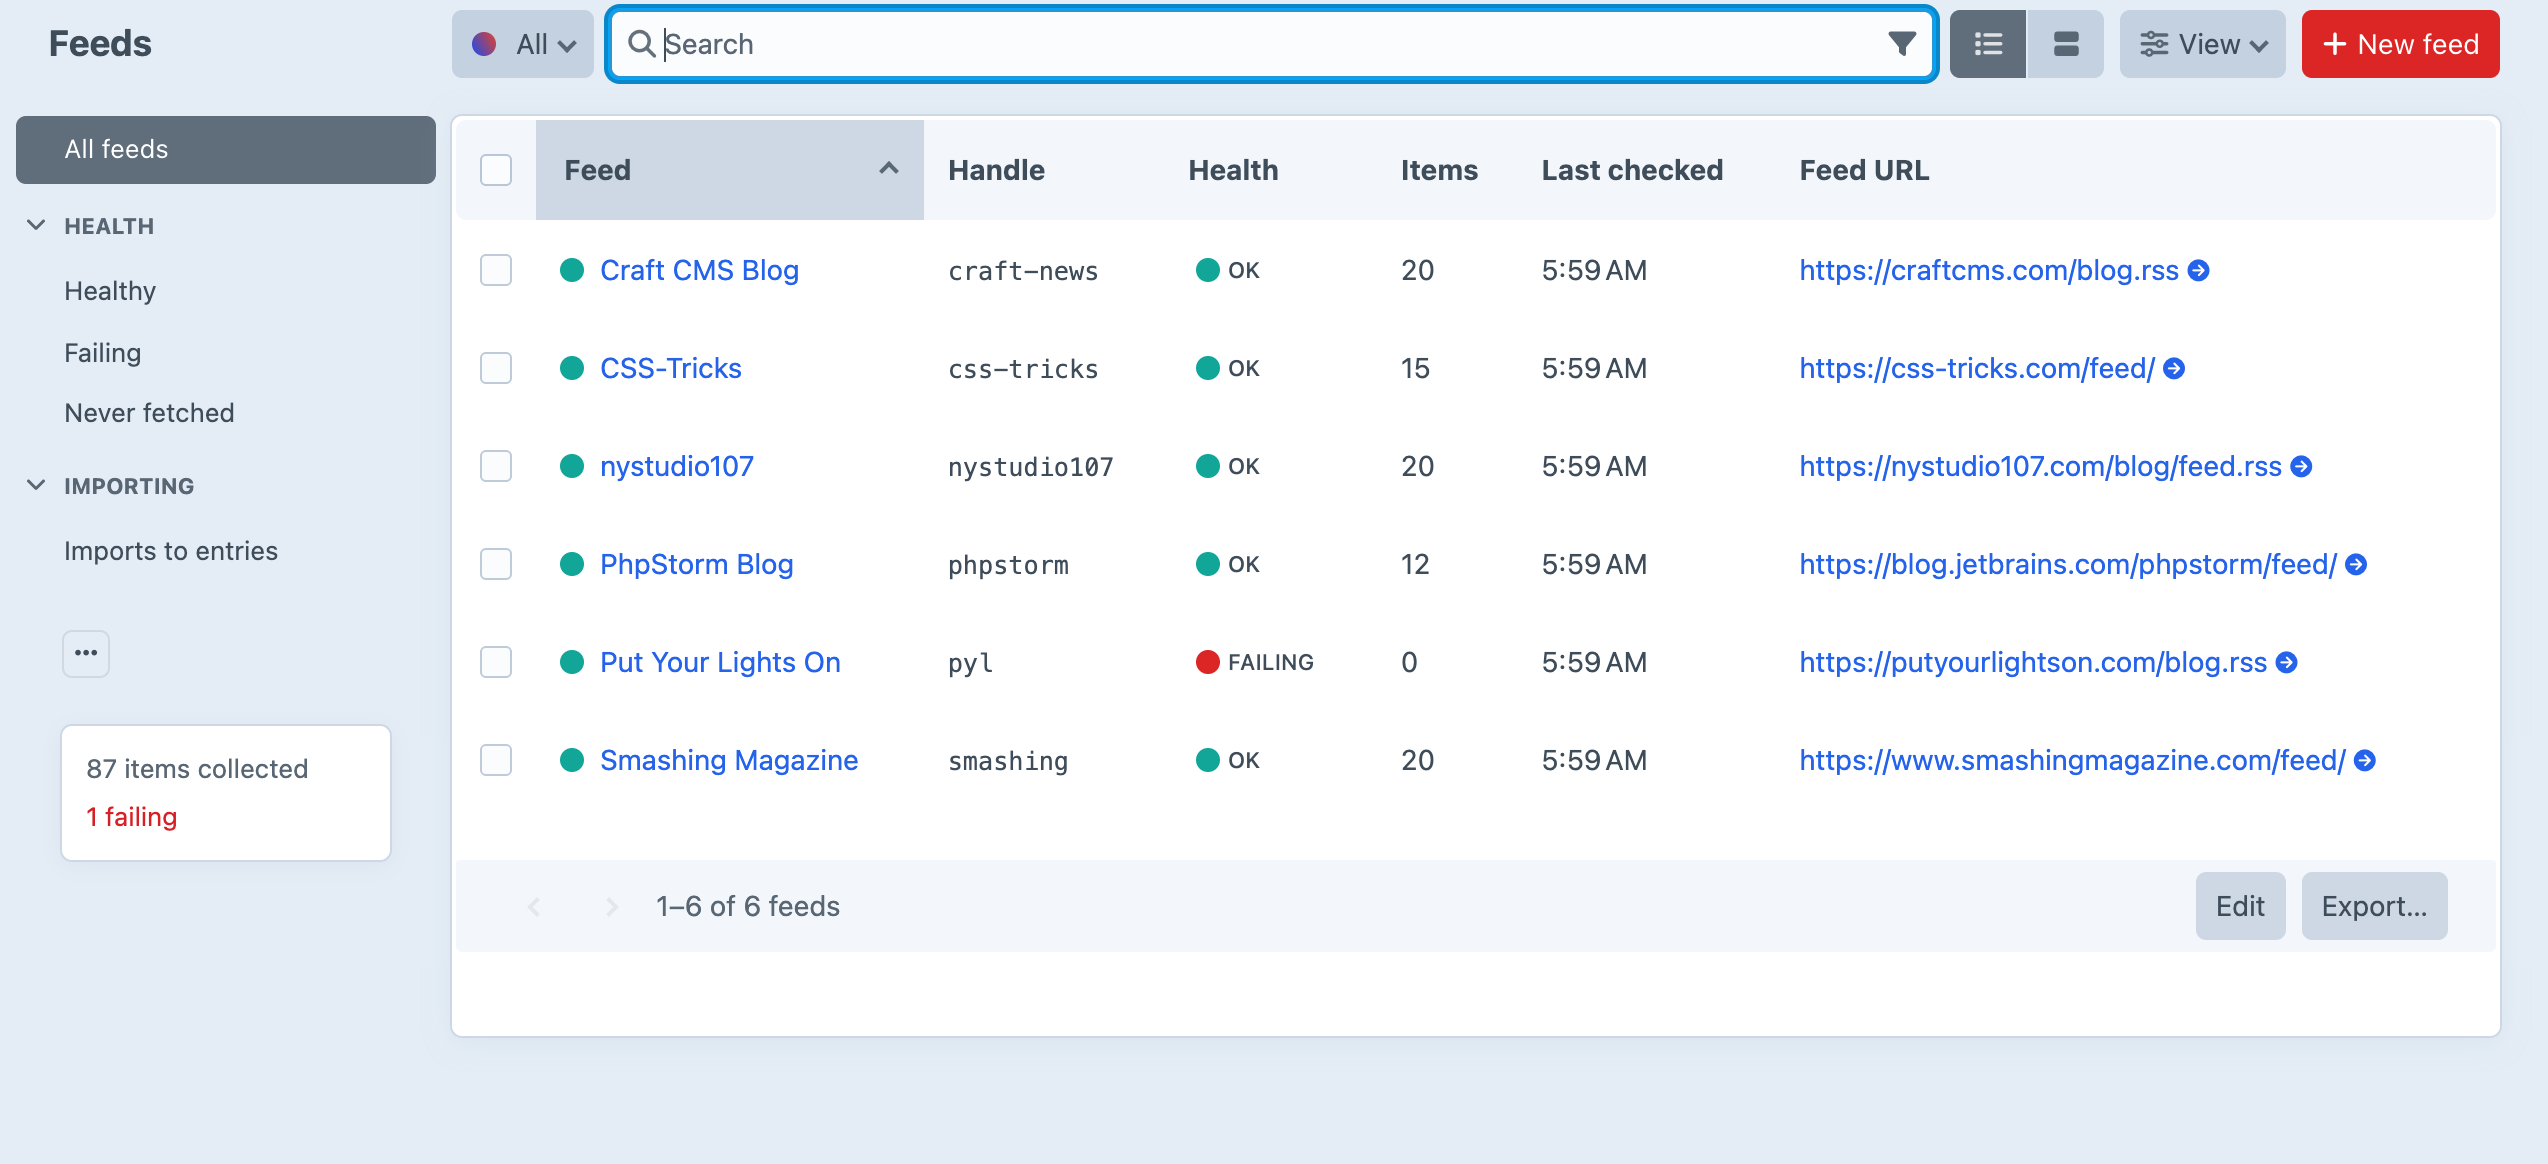Screen dimensions: 2548x1164
Task: Click '1–6 of 6 feeds' pagination text
Action: tap(748, 906)
